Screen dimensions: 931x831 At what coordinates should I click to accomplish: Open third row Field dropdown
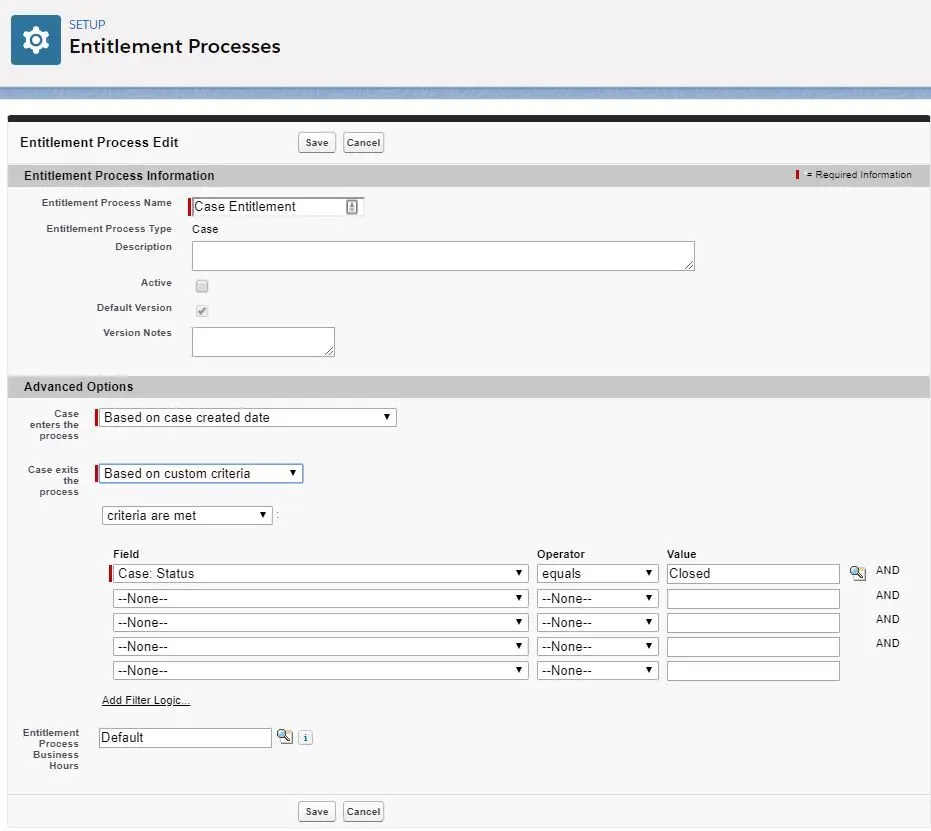(x=321, y=623)
